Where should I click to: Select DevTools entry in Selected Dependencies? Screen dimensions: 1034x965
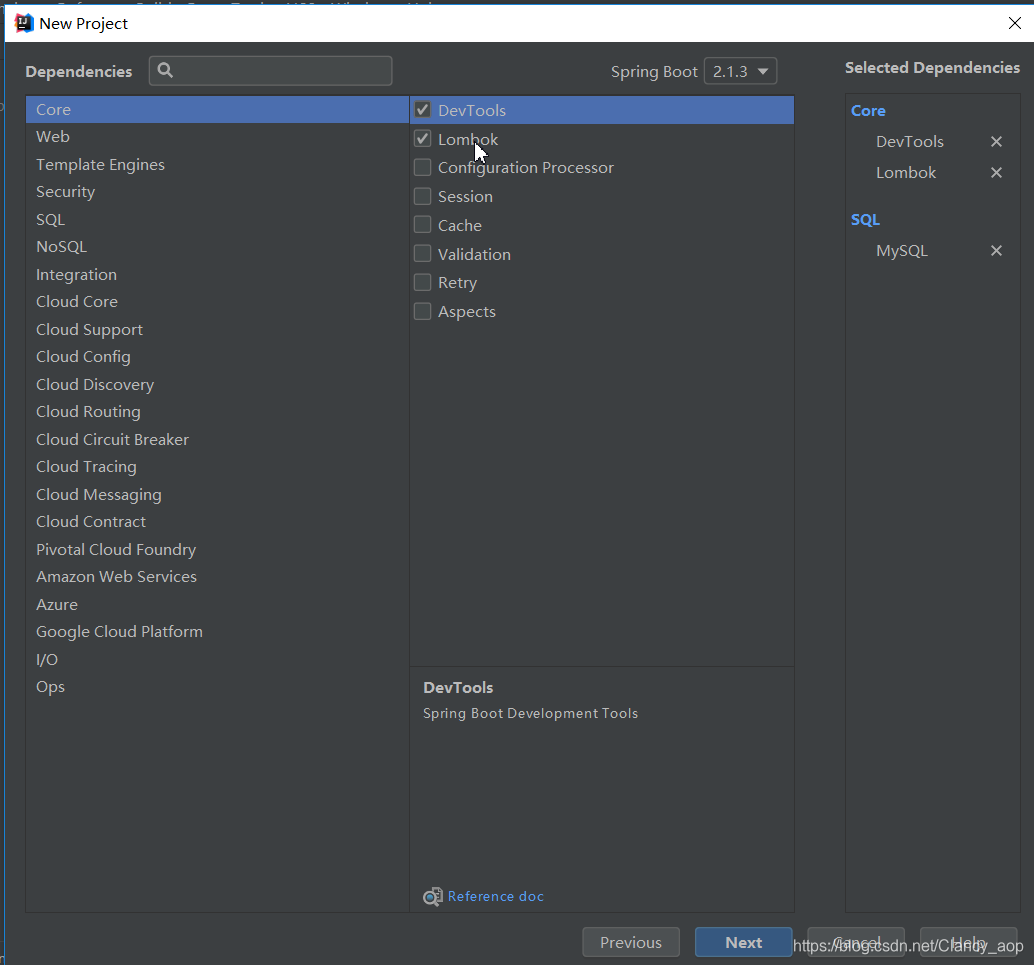click(x=909, y=142)
